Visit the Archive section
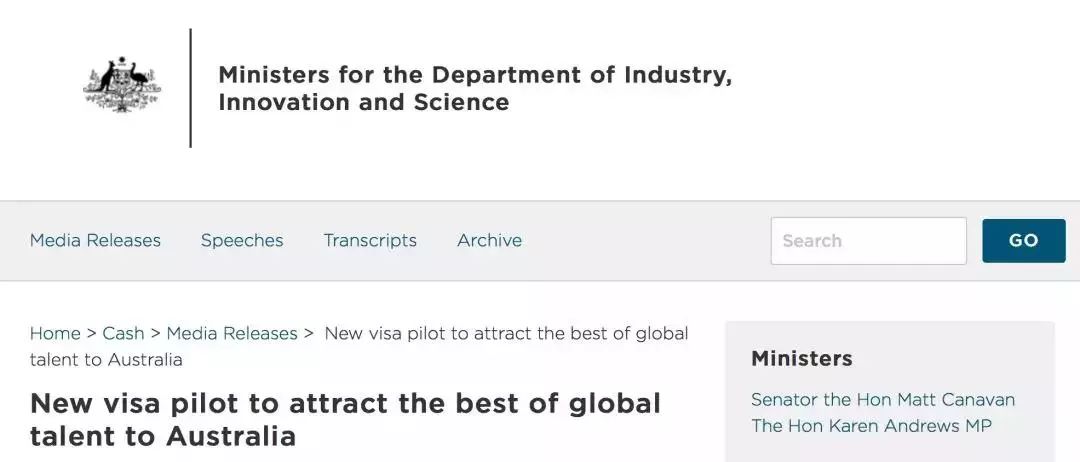This screenshot has width=1080, height=462. tap(489, 240)
